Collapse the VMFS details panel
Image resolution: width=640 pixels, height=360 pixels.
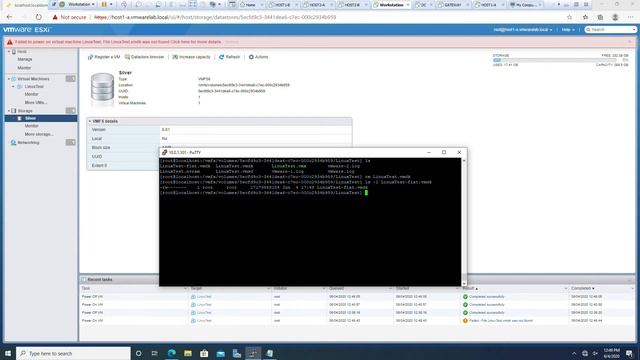[x=90, y=121]
